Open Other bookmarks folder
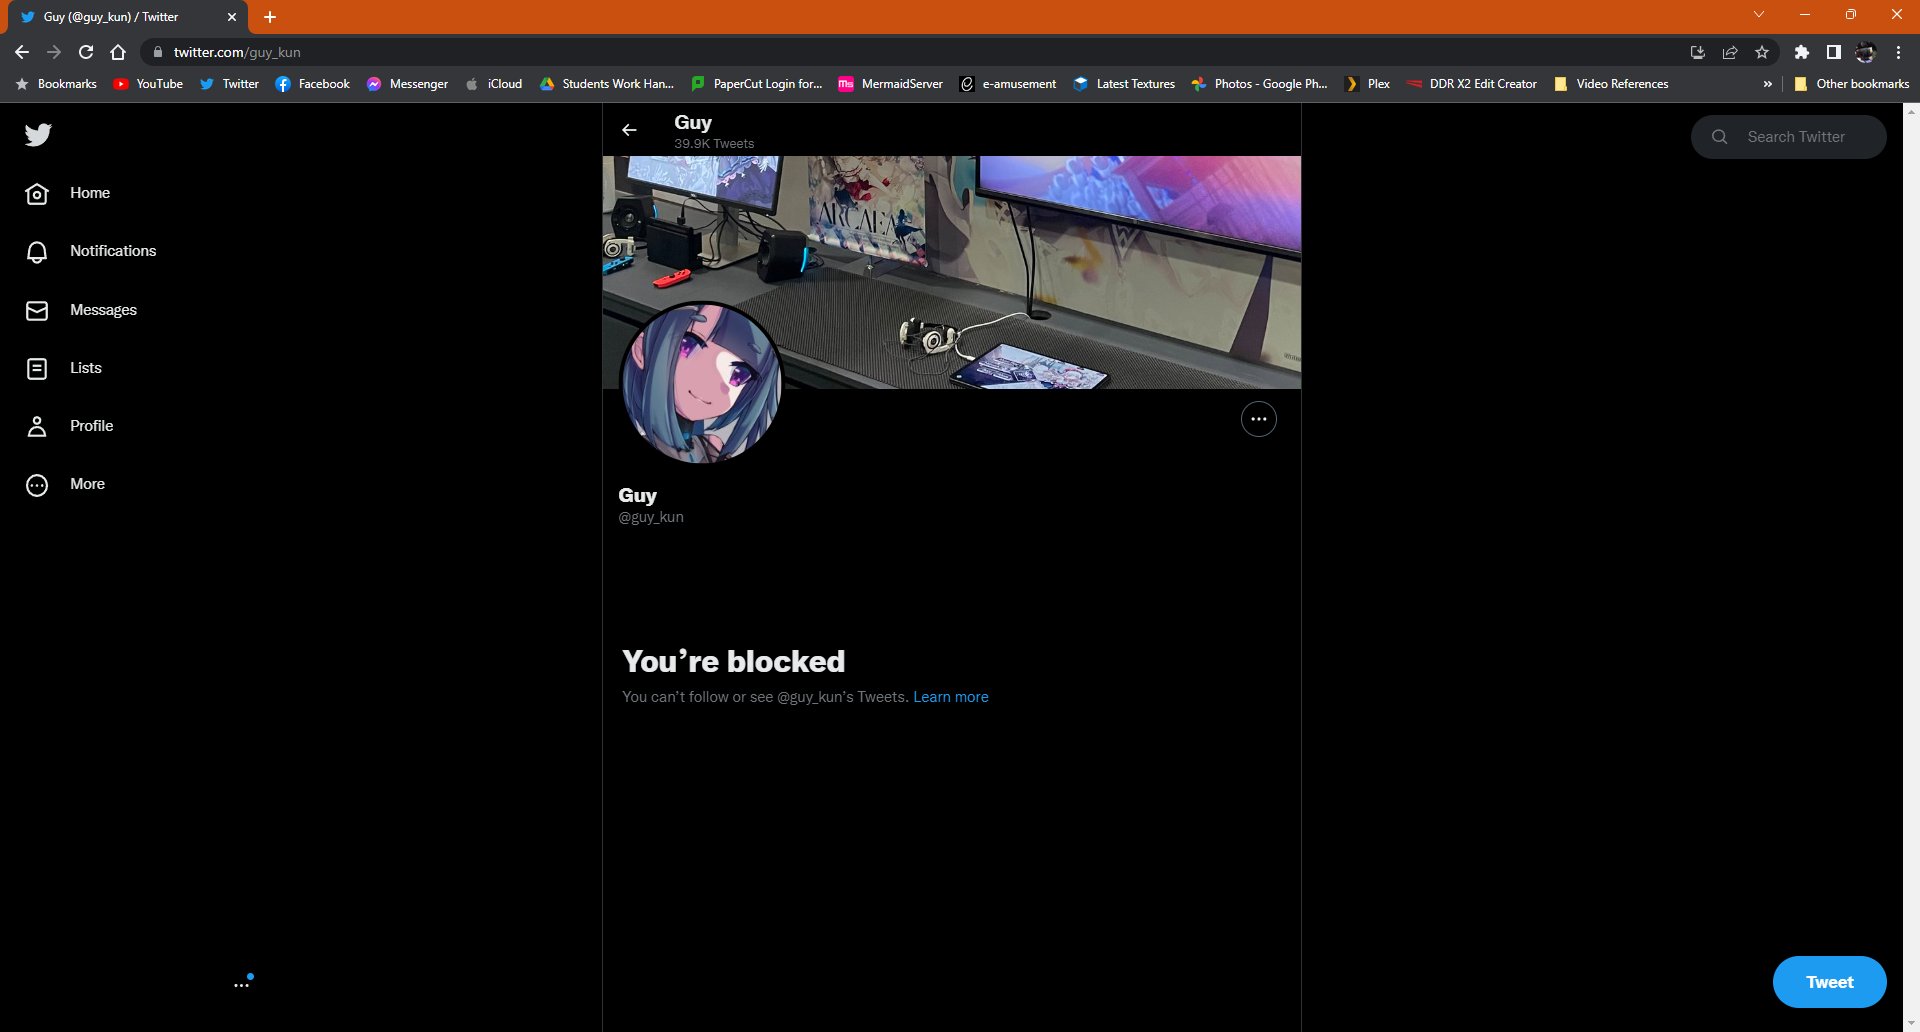 (x=1851, y=84)
